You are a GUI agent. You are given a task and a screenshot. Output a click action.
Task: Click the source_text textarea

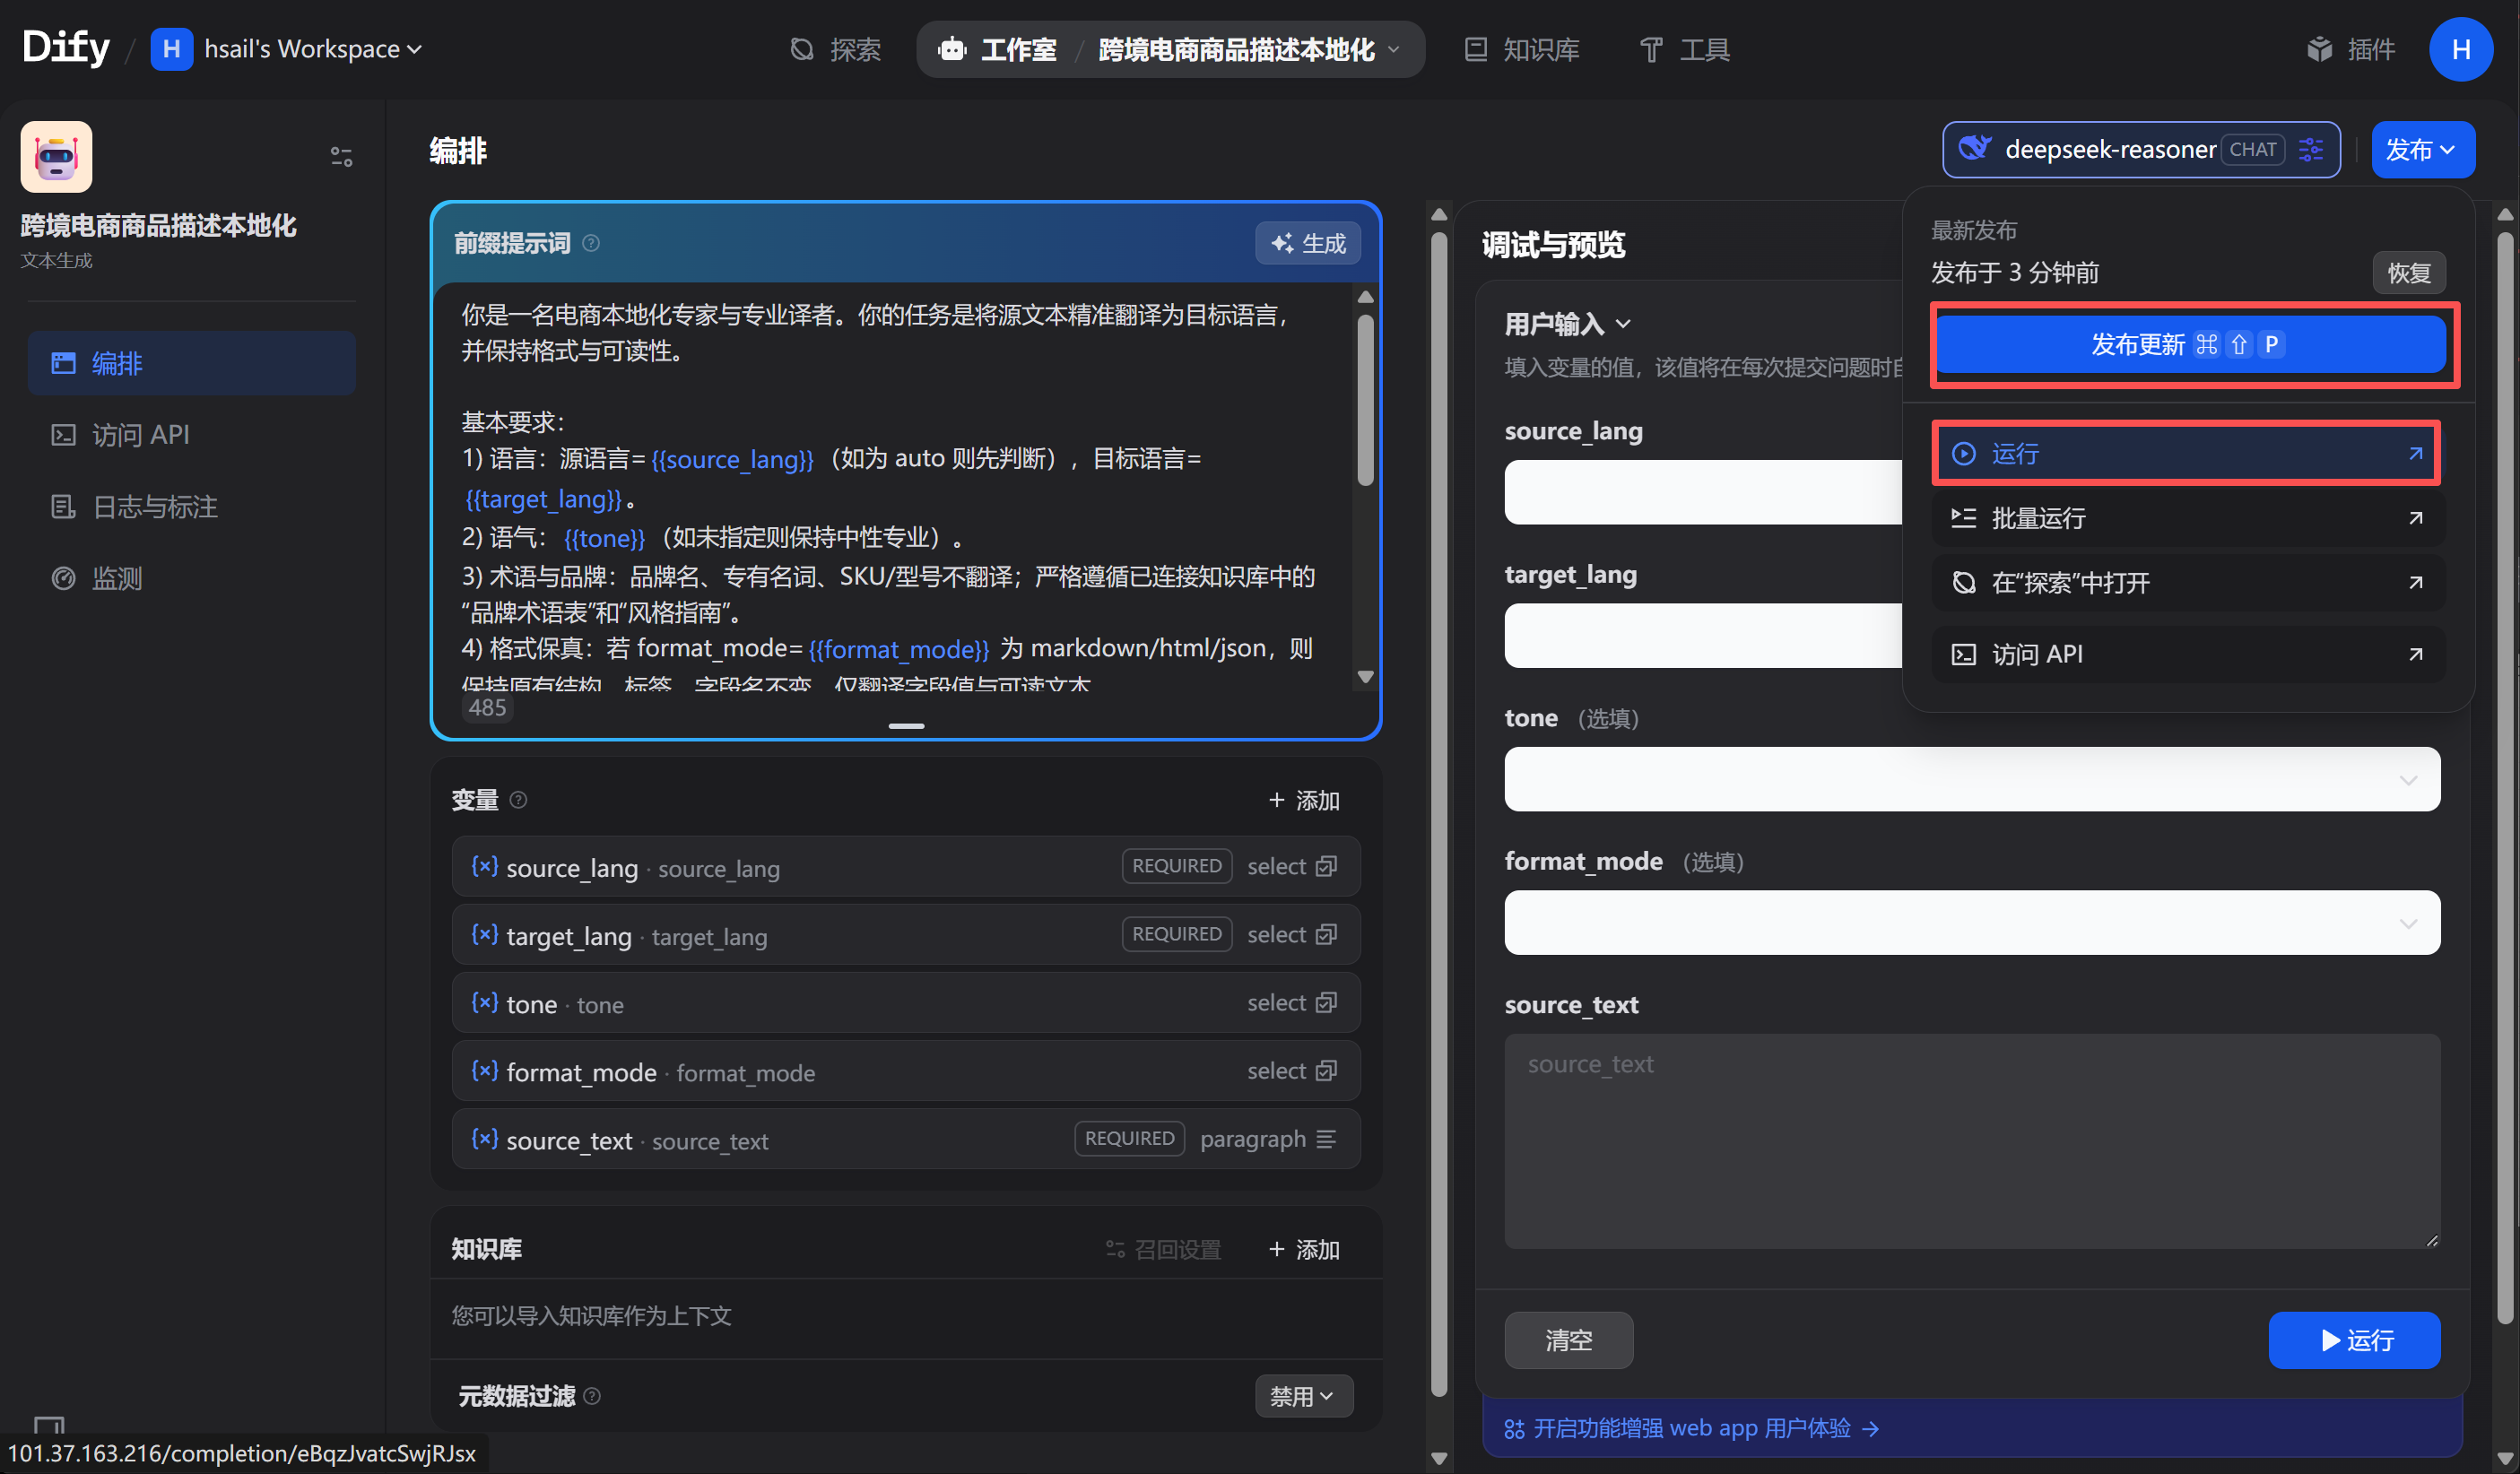(x=1971, y=1141)
